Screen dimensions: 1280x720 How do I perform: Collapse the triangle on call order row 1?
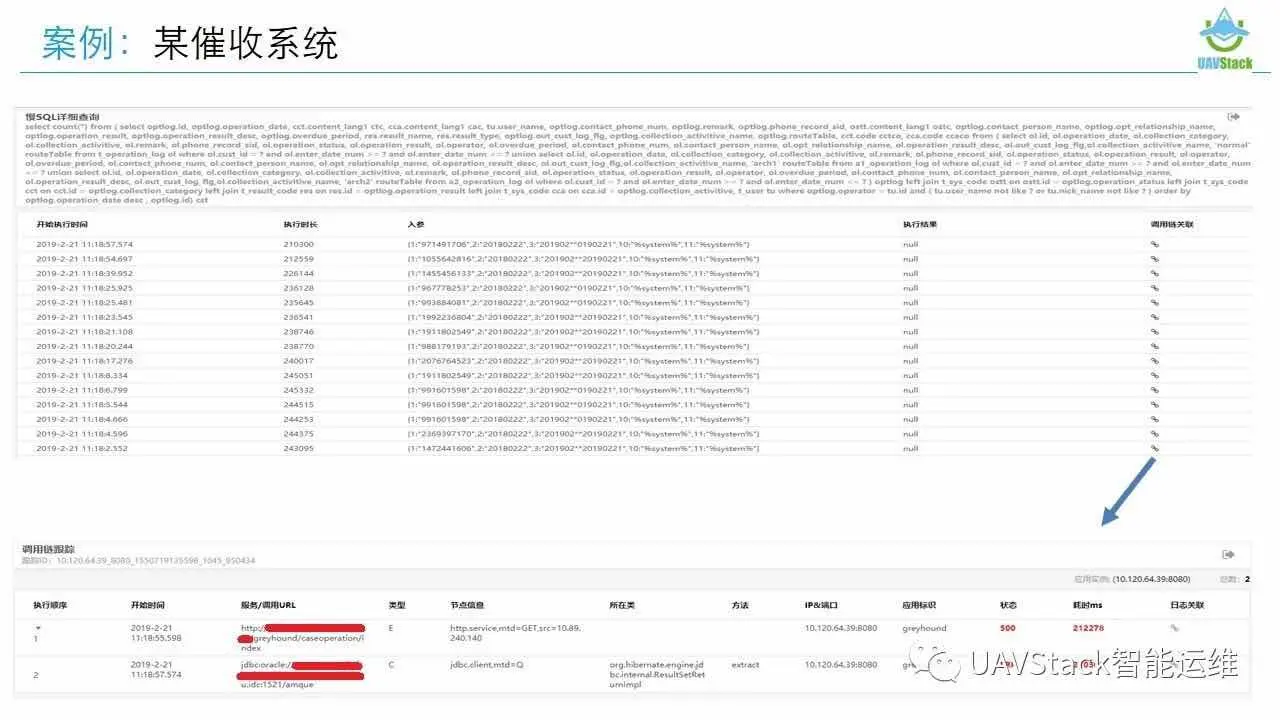(x=37, y=628)
